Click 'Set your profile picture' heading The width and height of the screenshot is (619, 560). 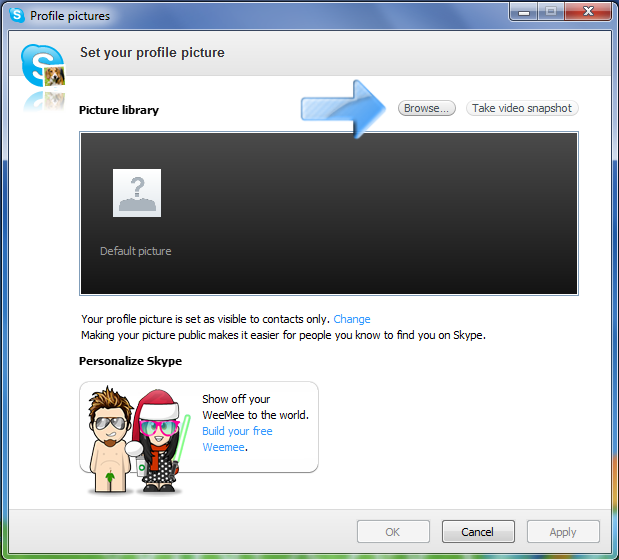pyautogui.click(x=152, y=52)
